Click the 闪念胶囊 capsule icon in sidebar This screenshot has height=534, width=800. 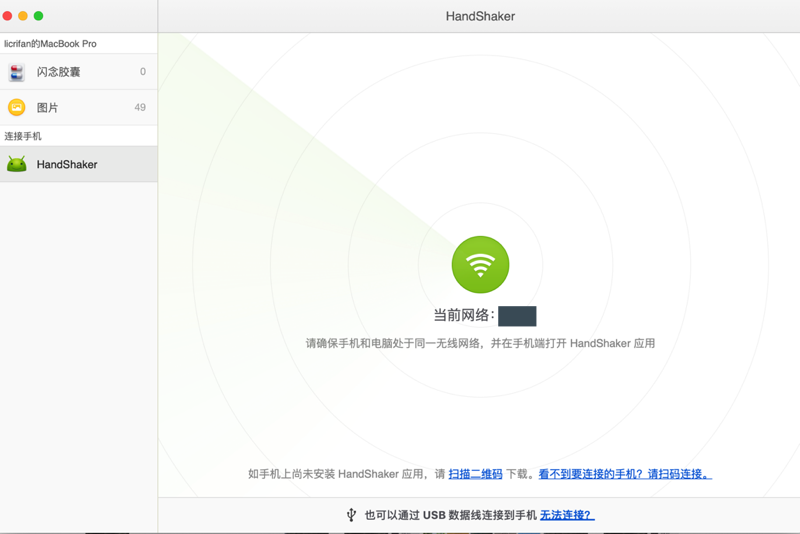tap(17, 72)
